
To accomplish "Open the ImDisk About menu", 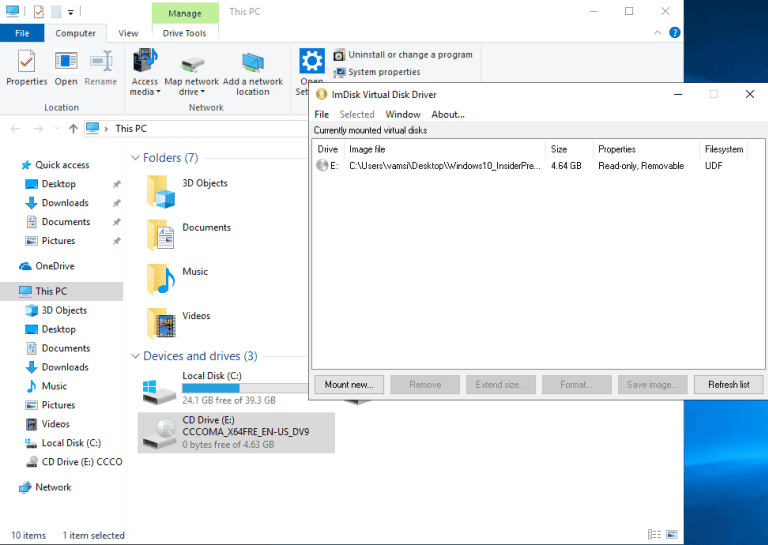I will (x=448, y=115).
